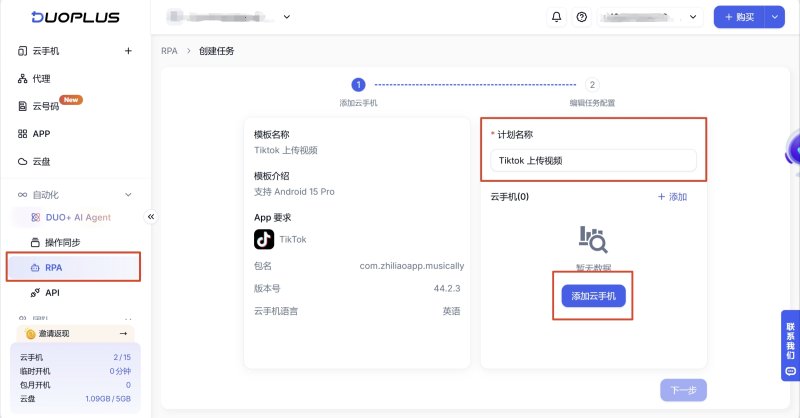Click the 自动化 infinity icon

tap(22, 195)
